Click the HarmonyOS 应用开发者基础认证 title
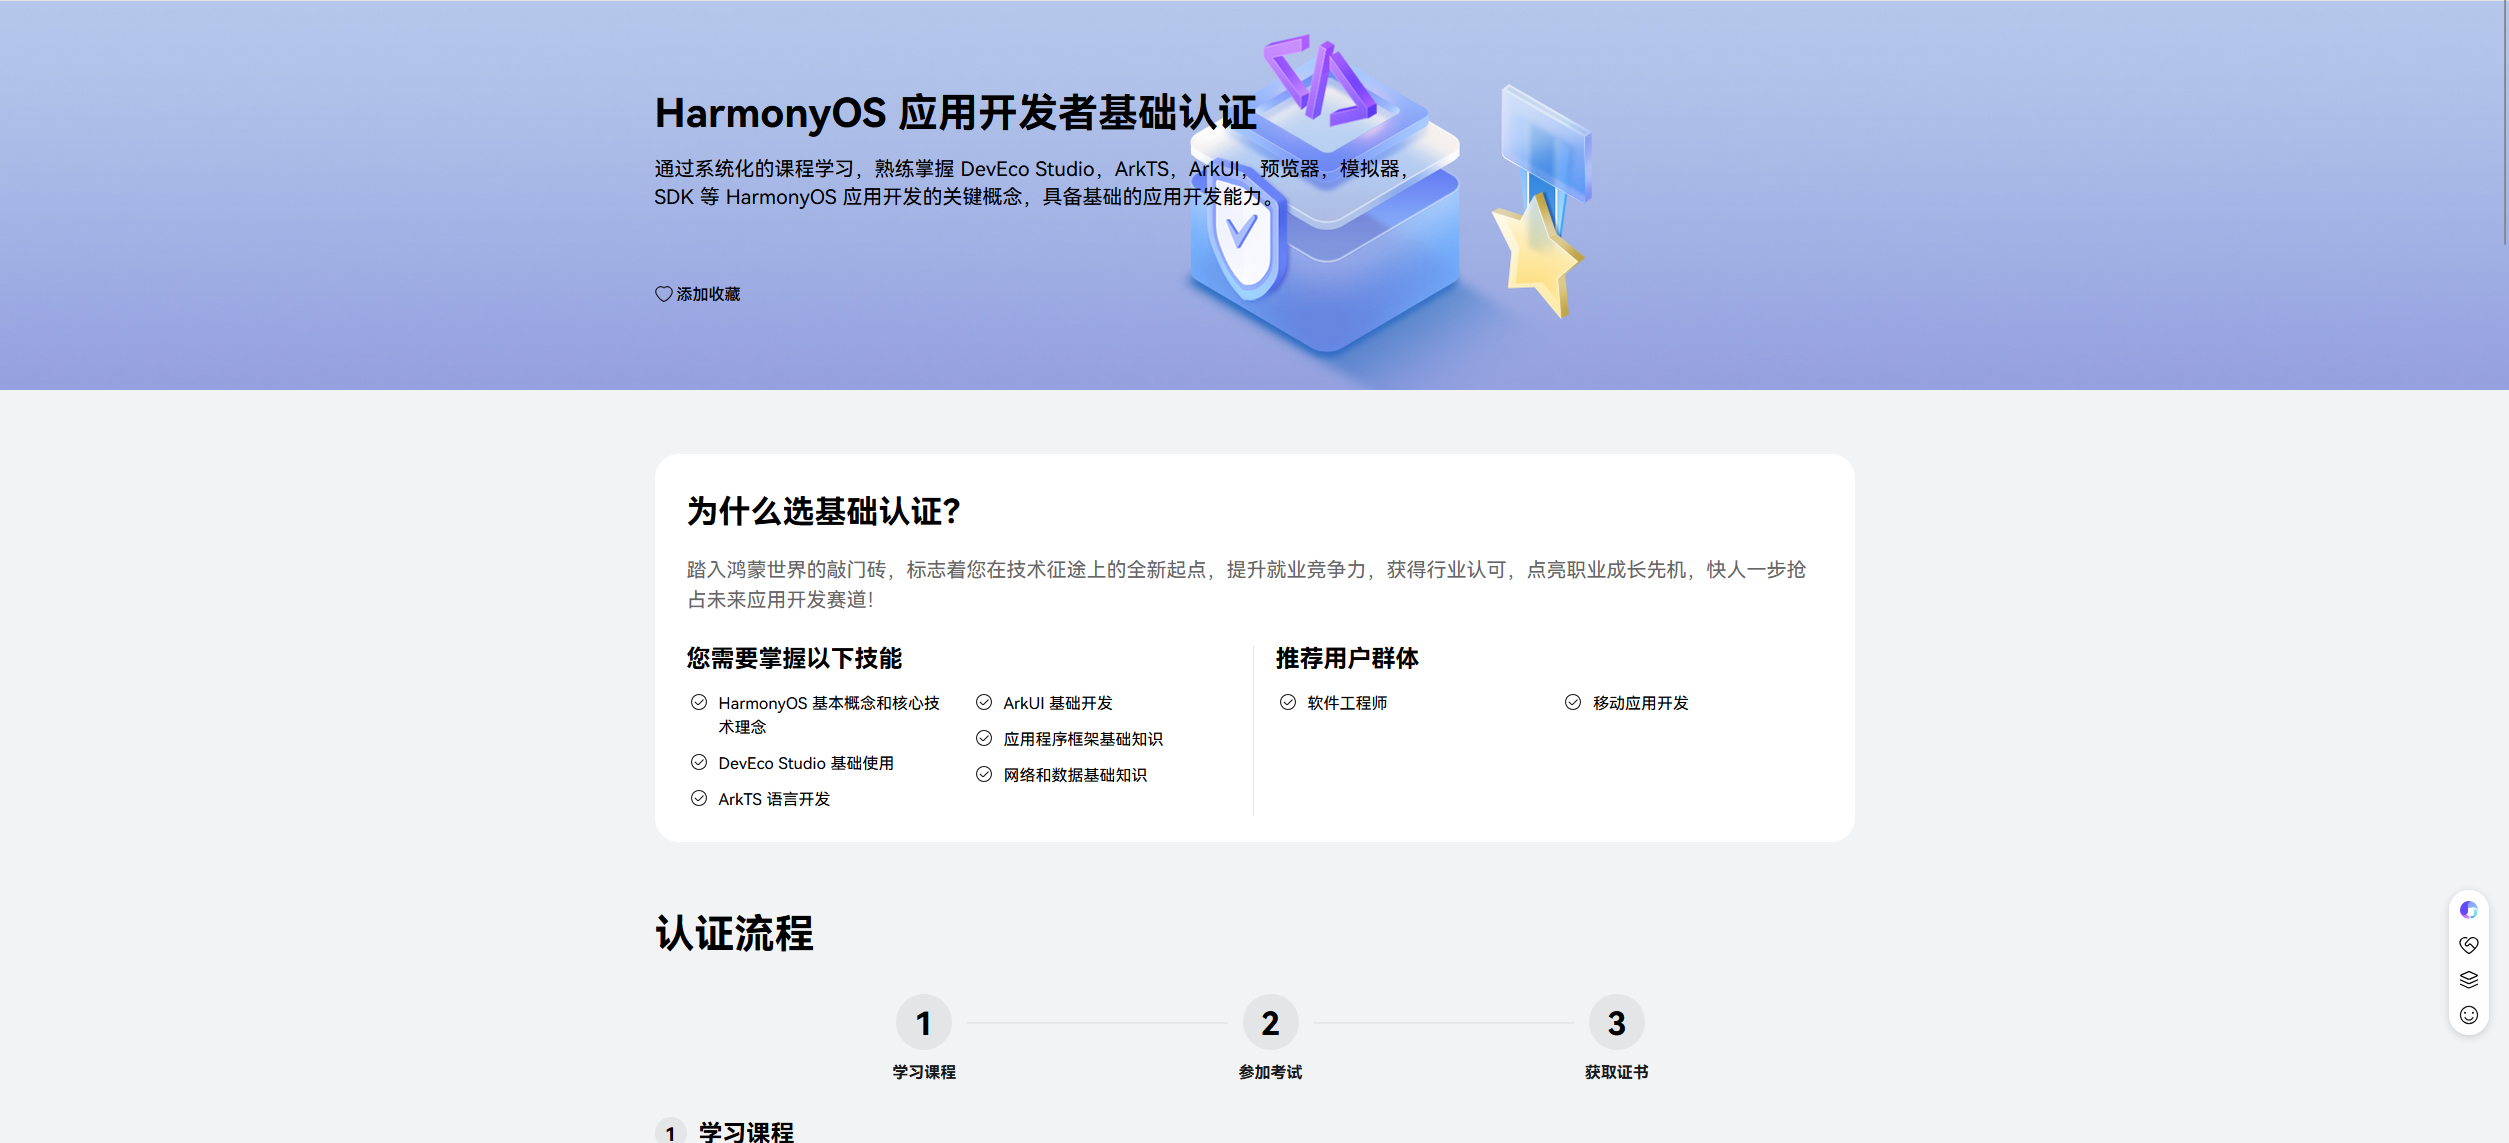Viewport: 2509px width, 1143px height. [x=955, y=113]
